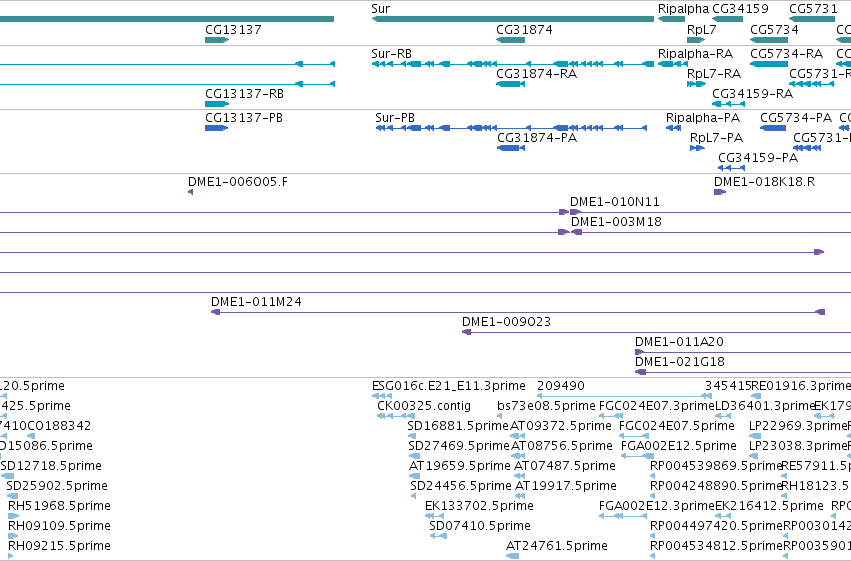Screen dimensions: 851x561
Task: Select the SD12718.5prime EST label
Action: [51, 466]
